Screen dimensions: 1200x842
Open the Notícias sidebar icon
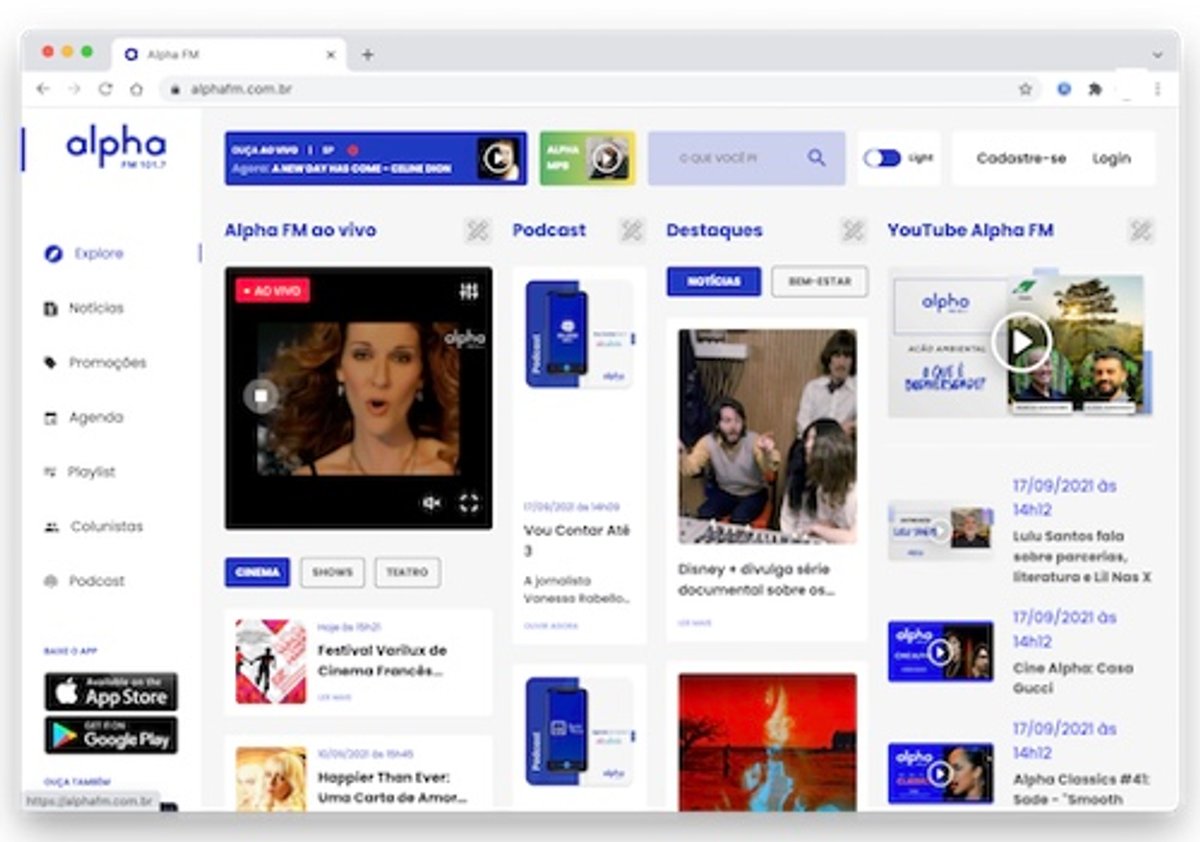point(51,309)
